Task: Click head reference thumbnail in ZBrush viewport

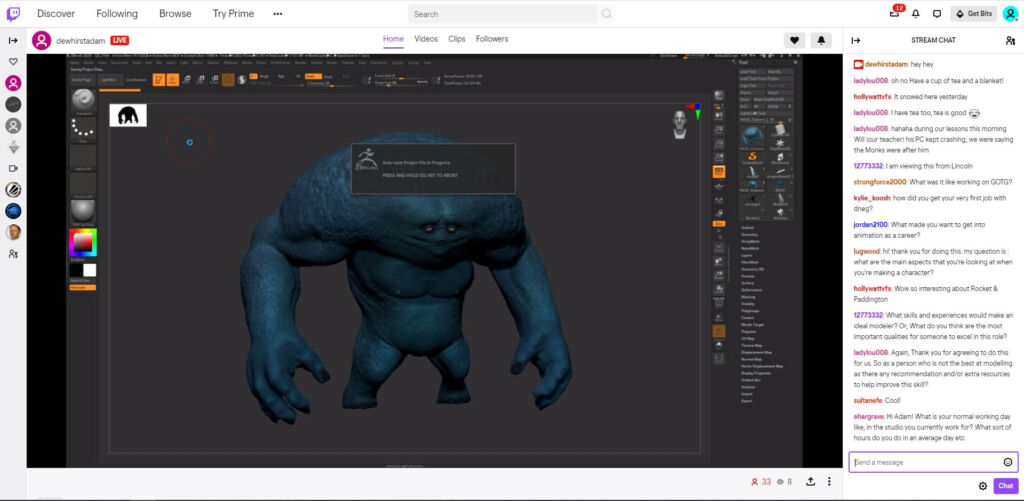Action: 681,124
